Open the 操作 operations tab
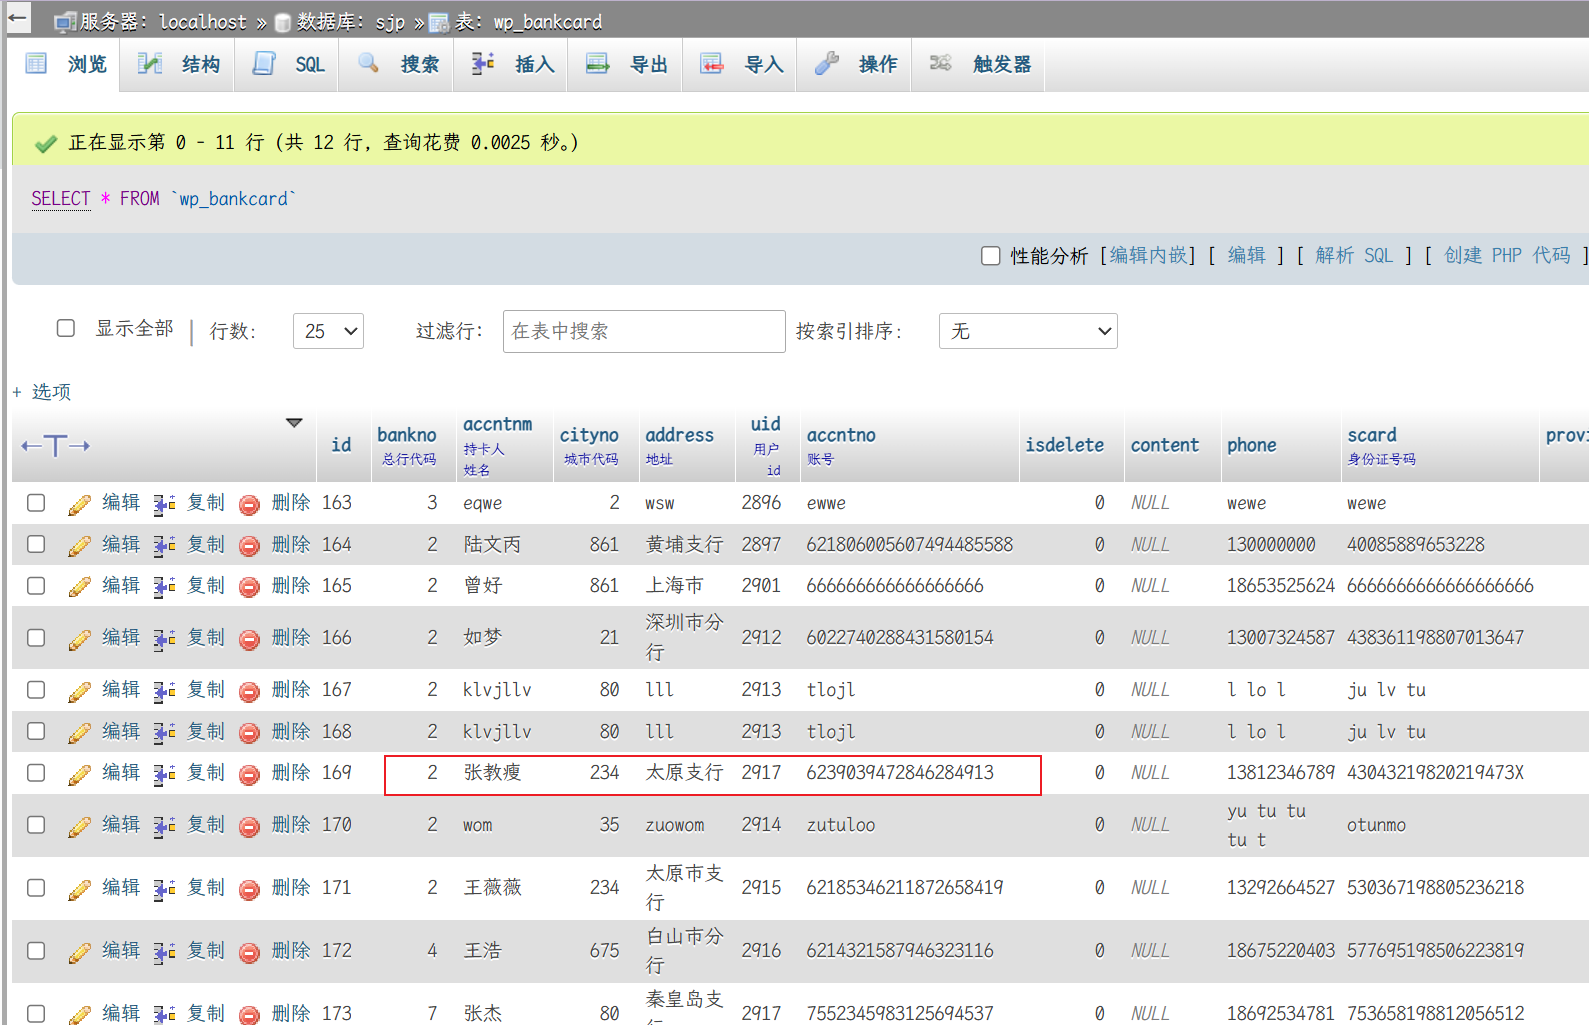 coord(856,64)
